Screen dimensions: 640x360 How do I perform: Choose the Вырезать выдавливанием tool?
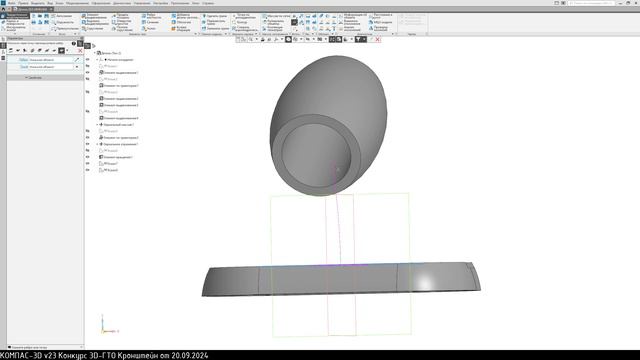coord(96,22)
